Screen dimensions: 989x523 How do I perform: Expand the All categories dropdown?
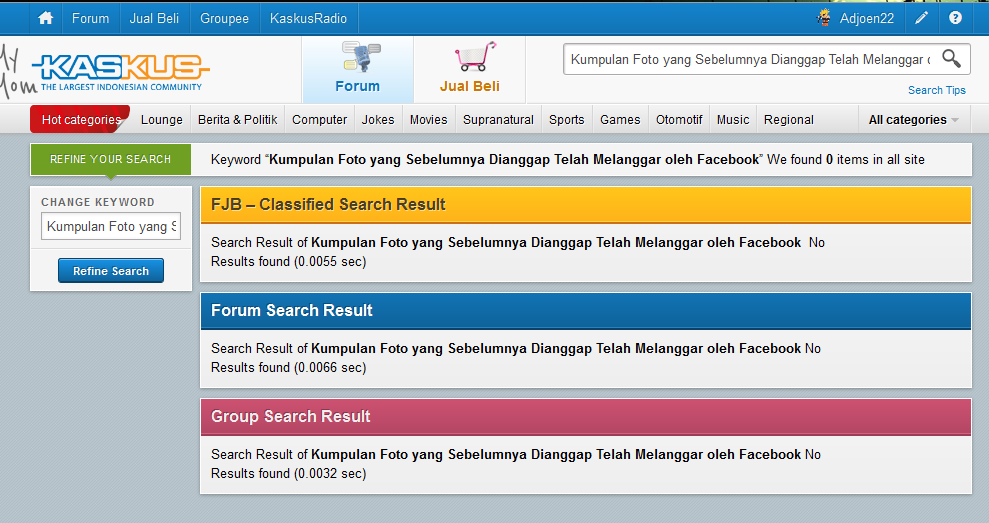point(914,119)
